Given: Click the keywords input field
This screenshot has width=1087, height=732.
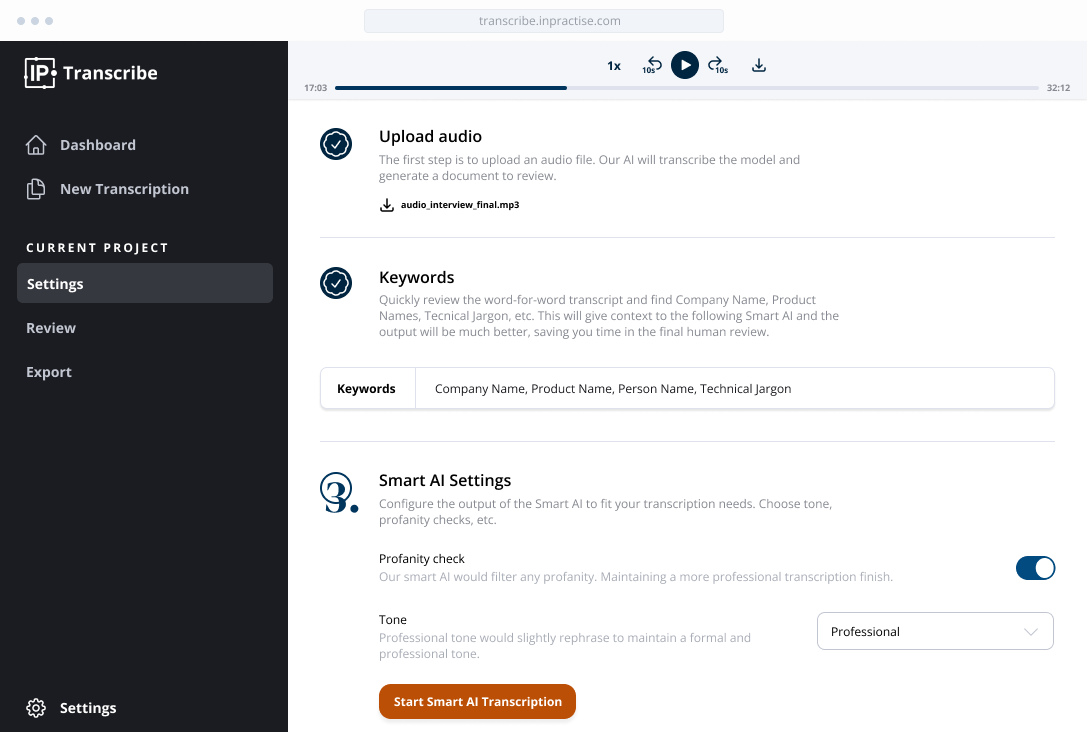Looking at the screenshot, I should click(x=735, y=388).
